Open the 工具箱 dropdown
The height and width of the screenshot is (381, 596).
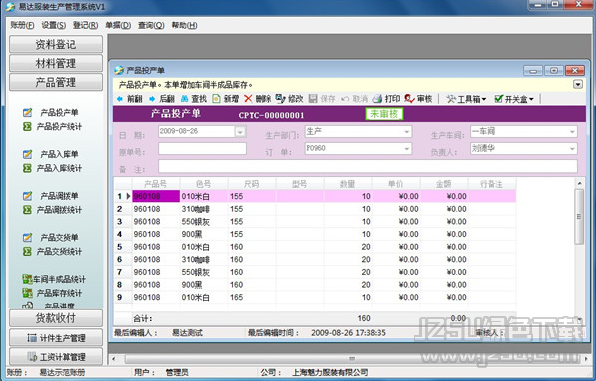[466, 99]
